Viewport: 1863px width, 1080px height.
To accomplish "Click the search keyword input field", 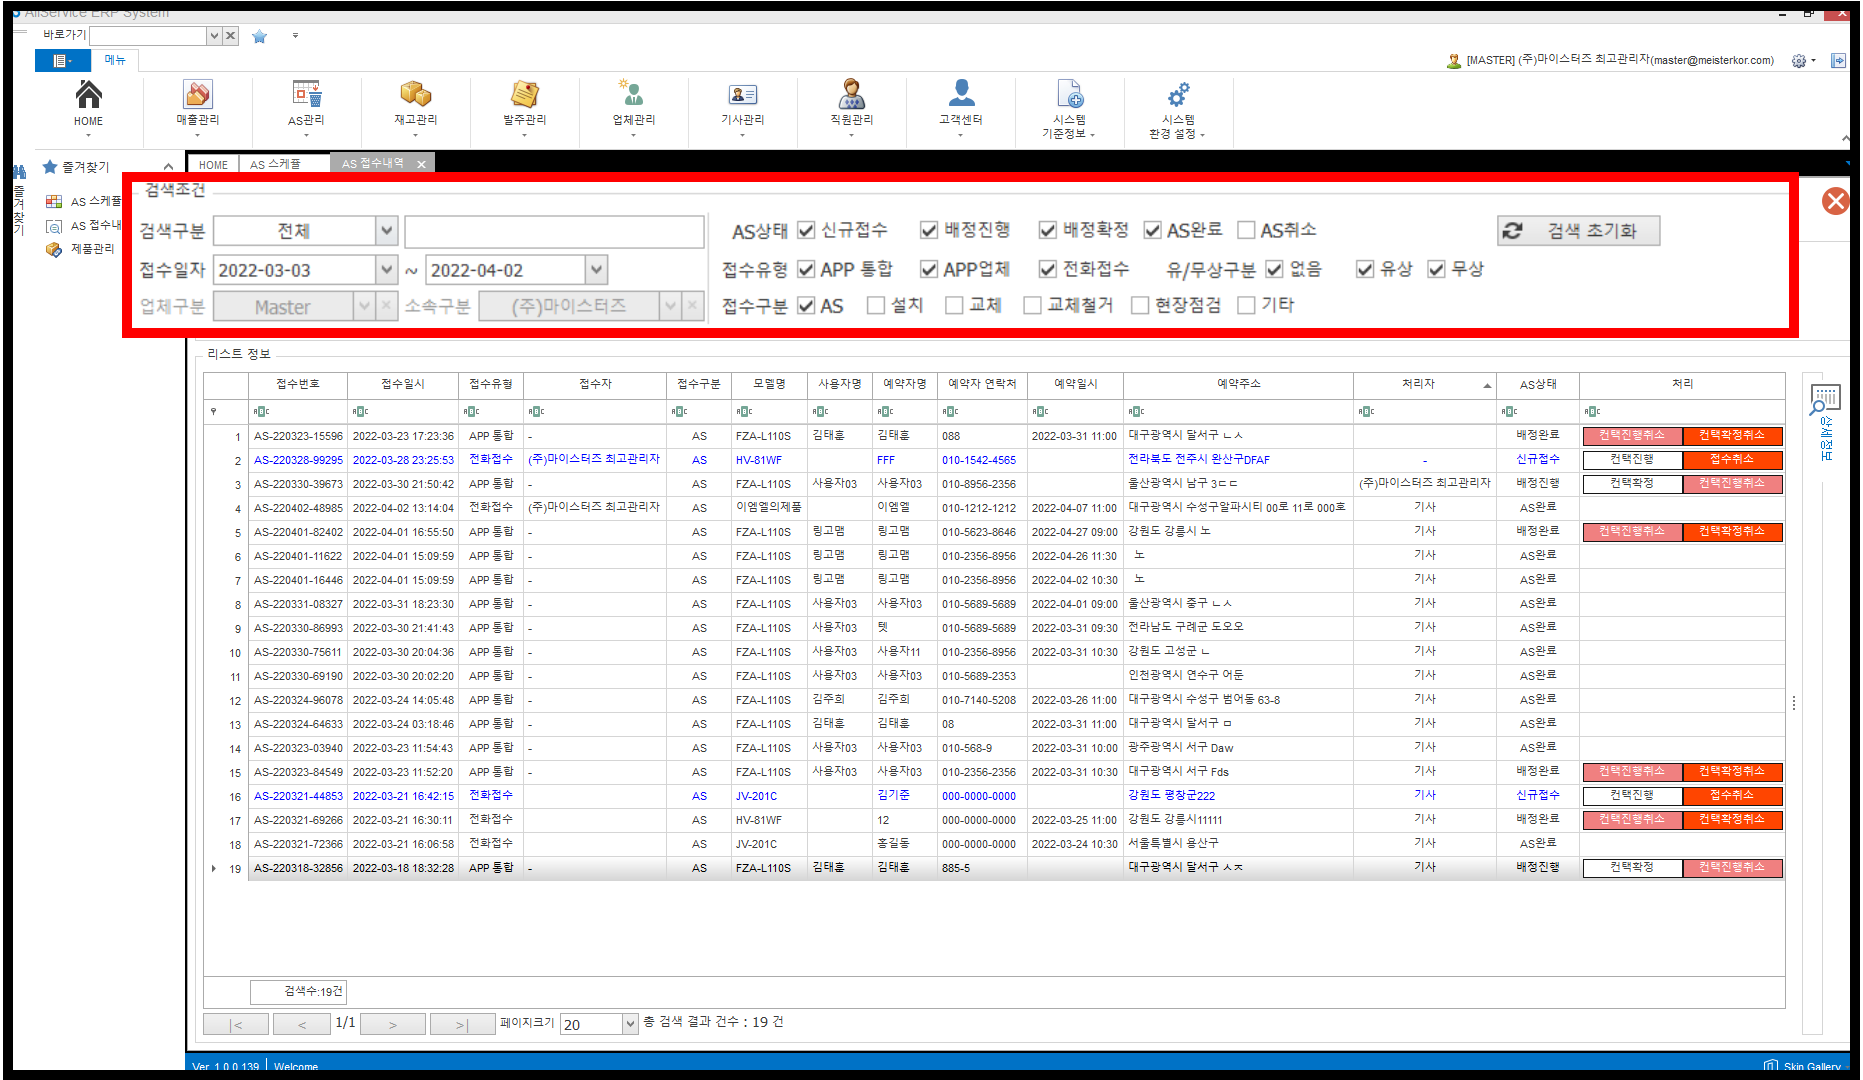I will point(554,231).
